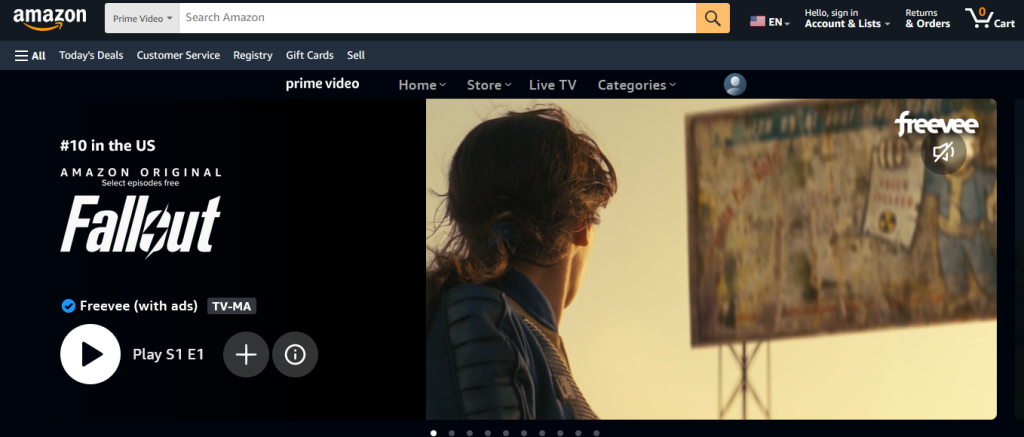The height and width of the screenshot is (437, 1024).
Task: Click the blue Freevee checkmark badge
Action: (x=68, y=306)
